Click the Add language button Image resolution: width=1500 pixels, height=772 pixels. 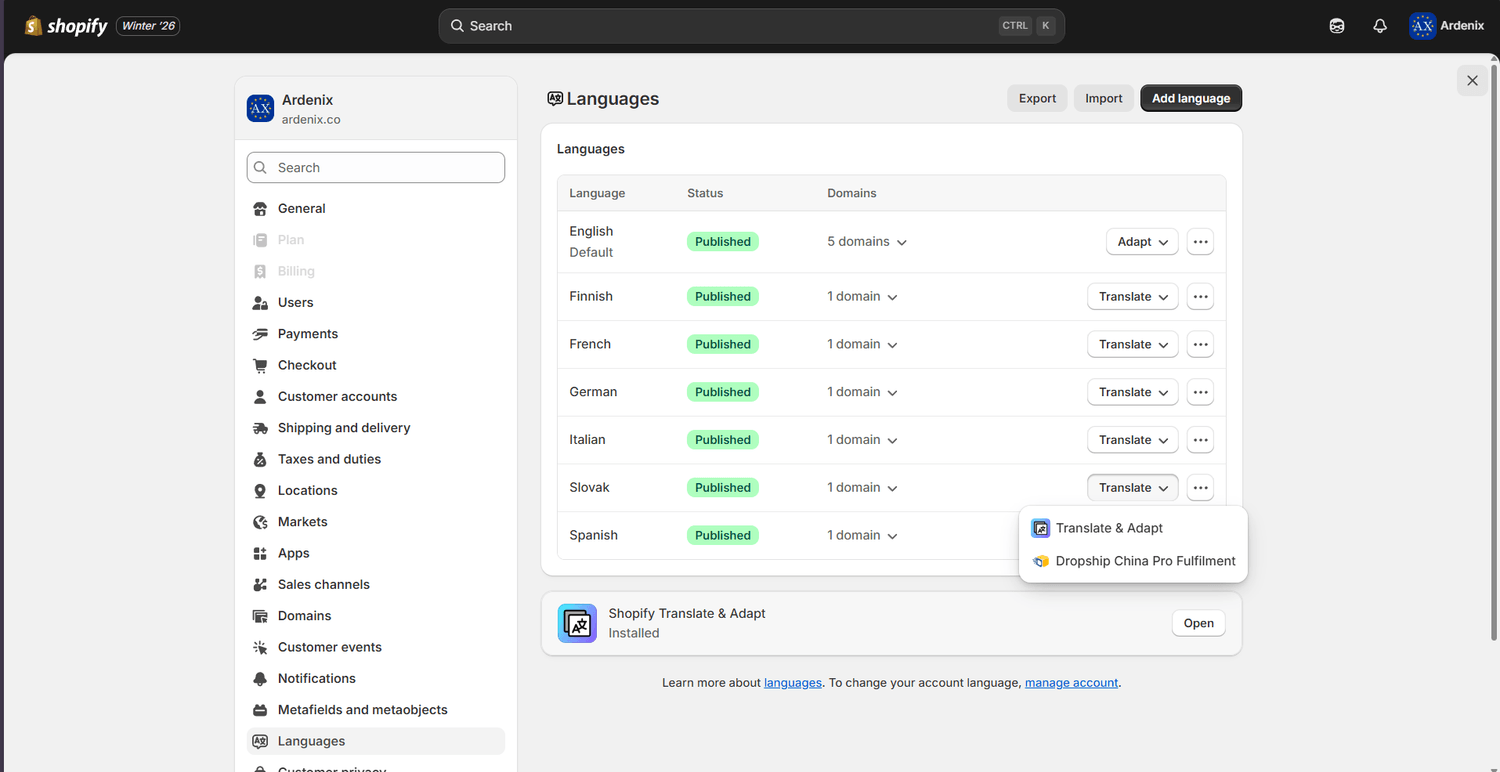pos(1191,98)
